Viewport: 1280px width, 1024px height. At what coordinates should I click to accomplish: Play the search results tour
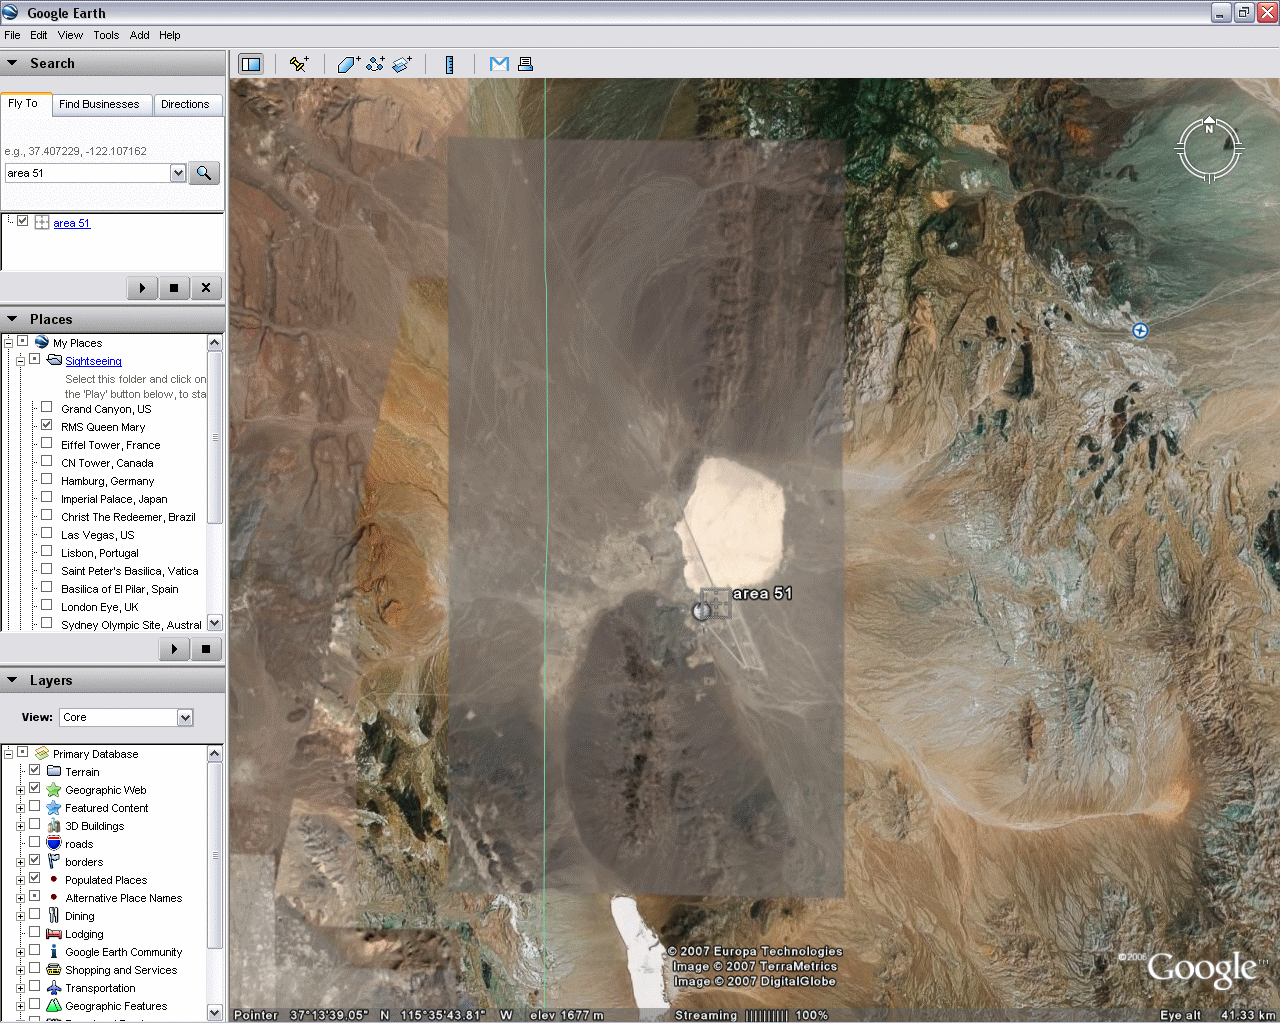point(142,288)
